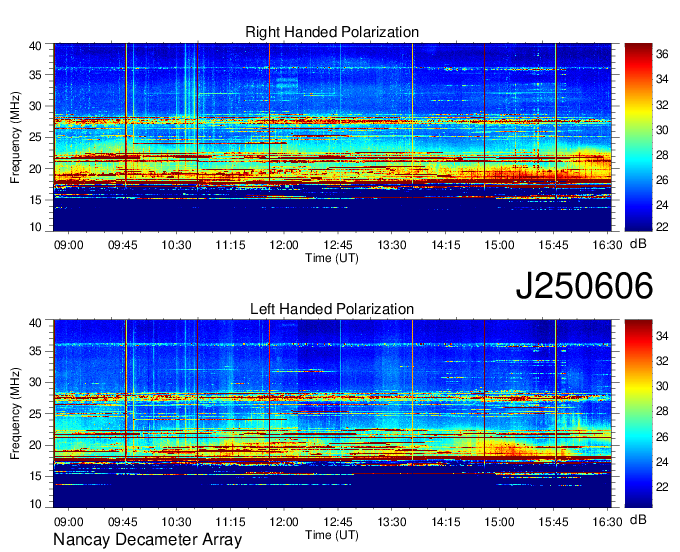Click 20 MHz tick on Right Handed frequency axis
The height and width of the screenshot is (552, 680).
pyautogui.click(x=35, y=169)
